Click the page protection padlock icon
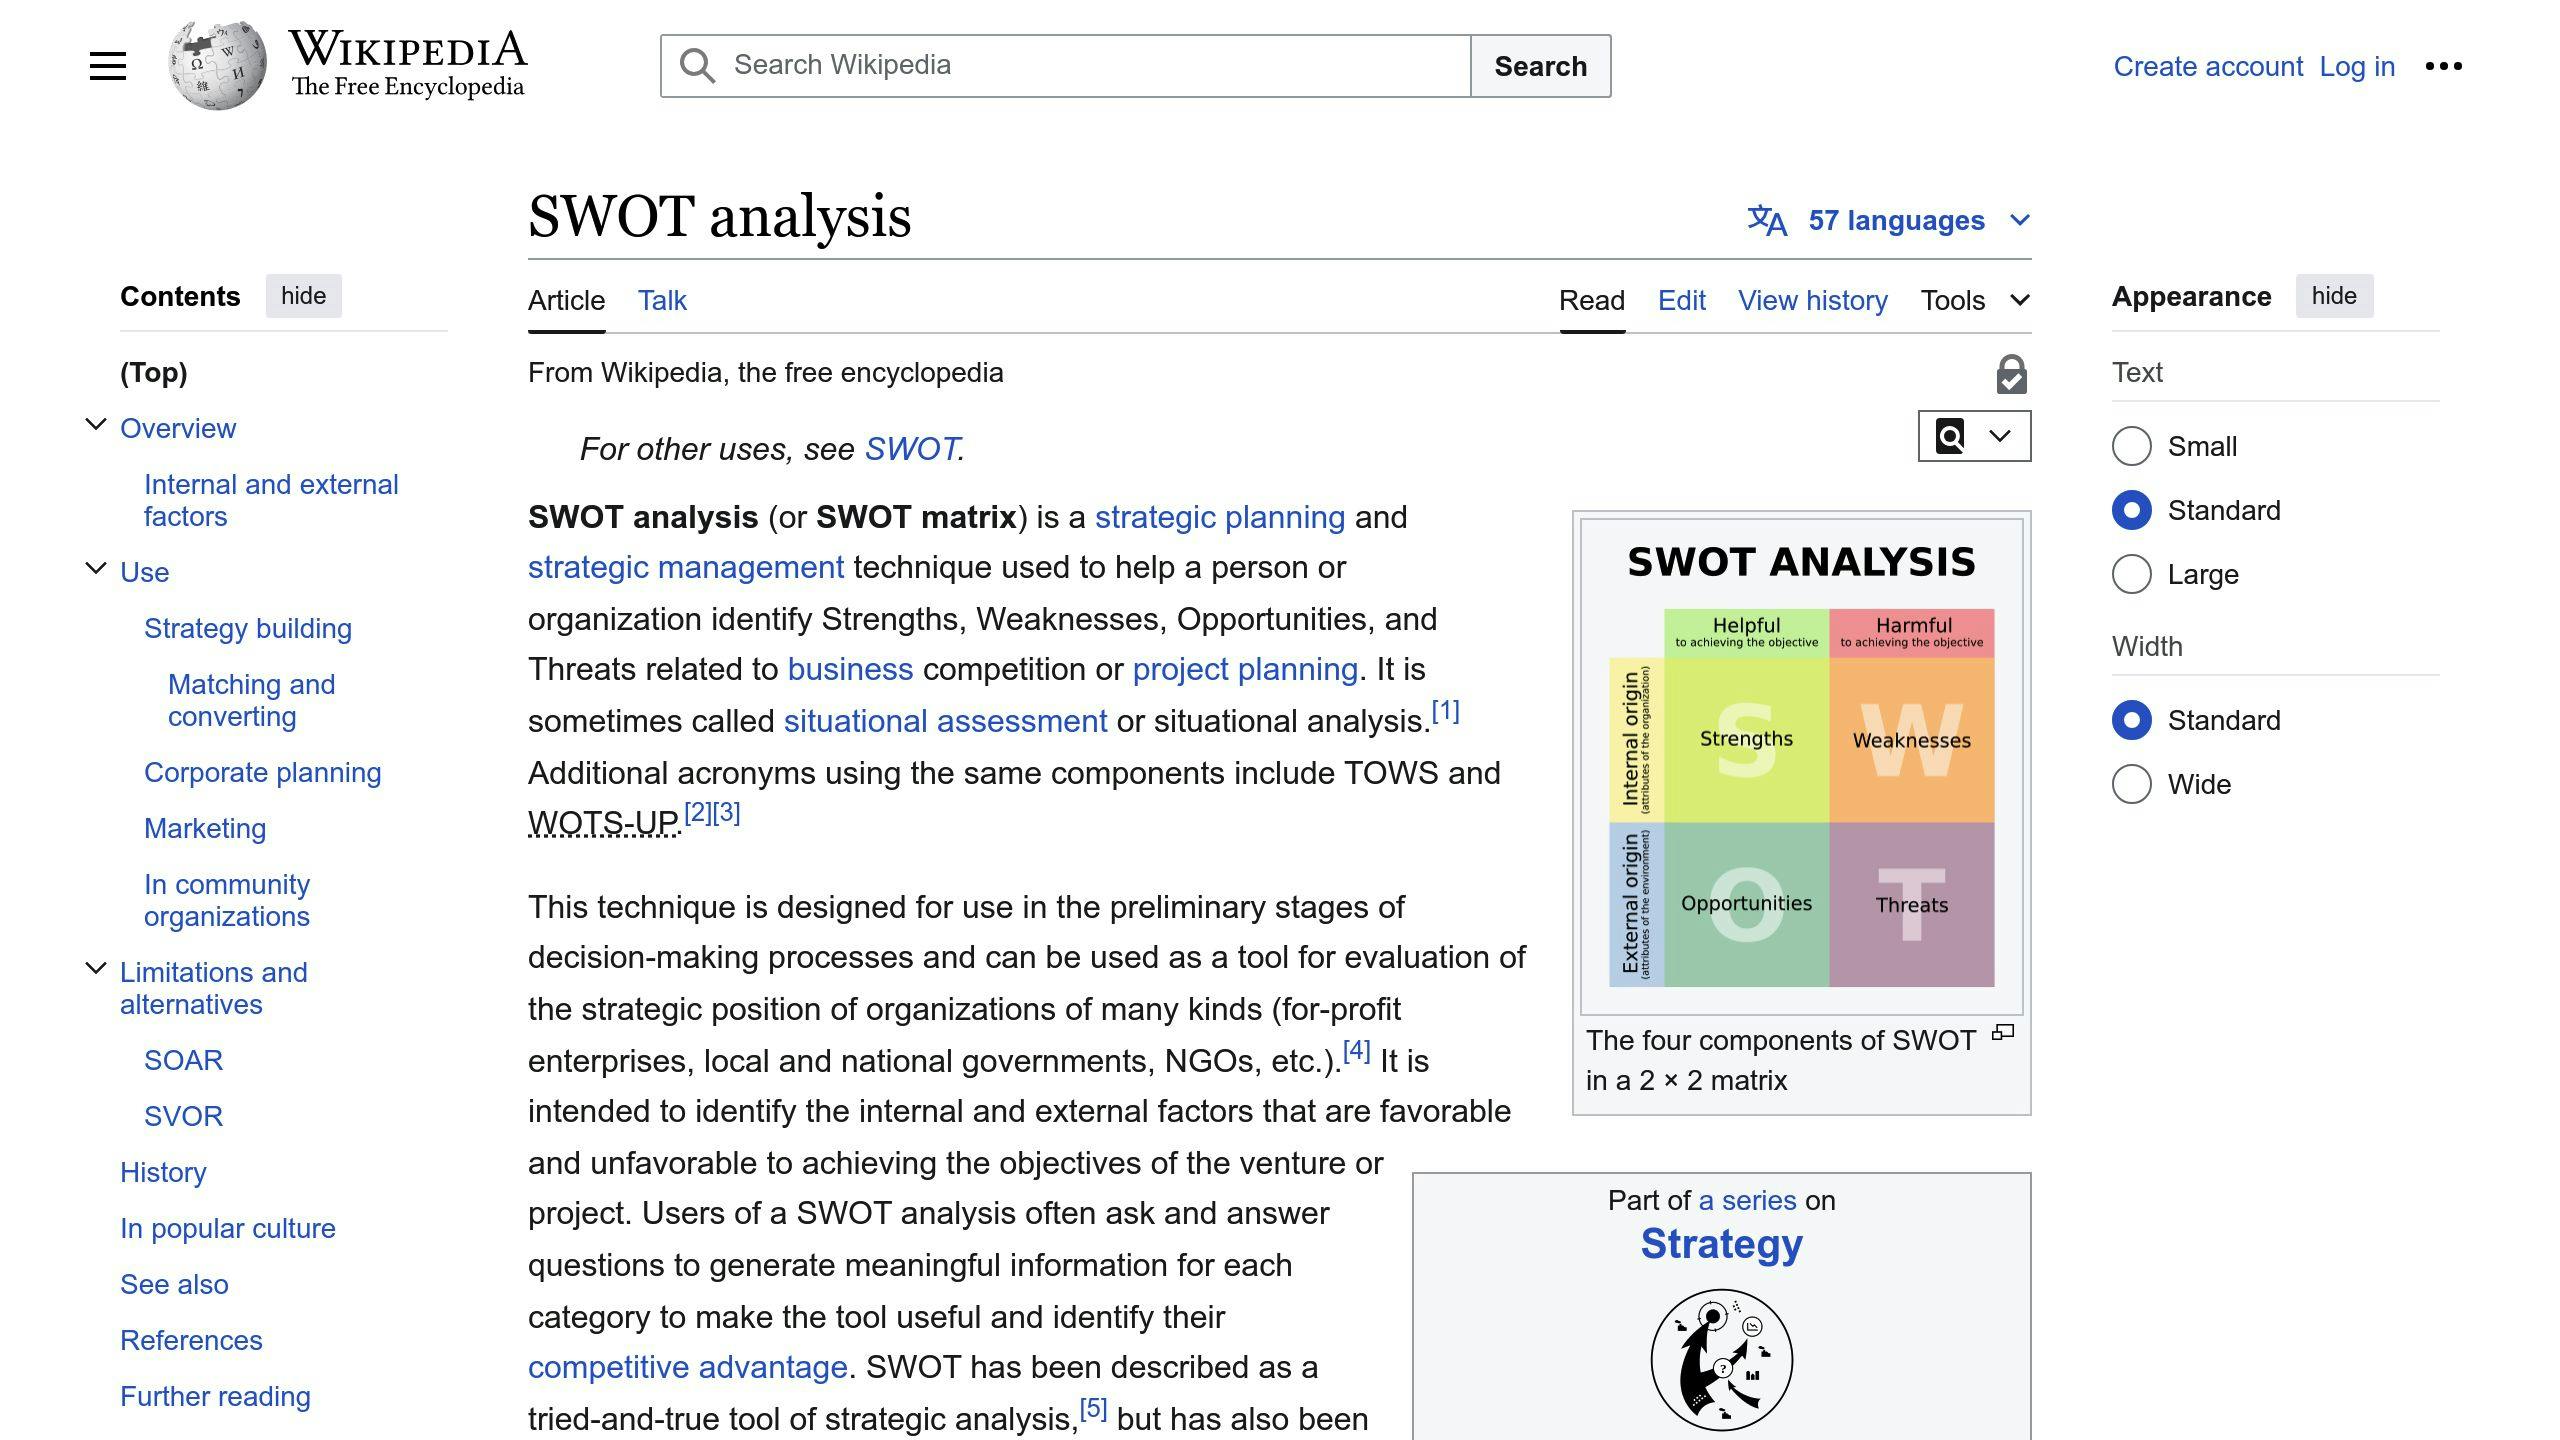Screen dimensions: 2560x1440 click(2011, 374)
